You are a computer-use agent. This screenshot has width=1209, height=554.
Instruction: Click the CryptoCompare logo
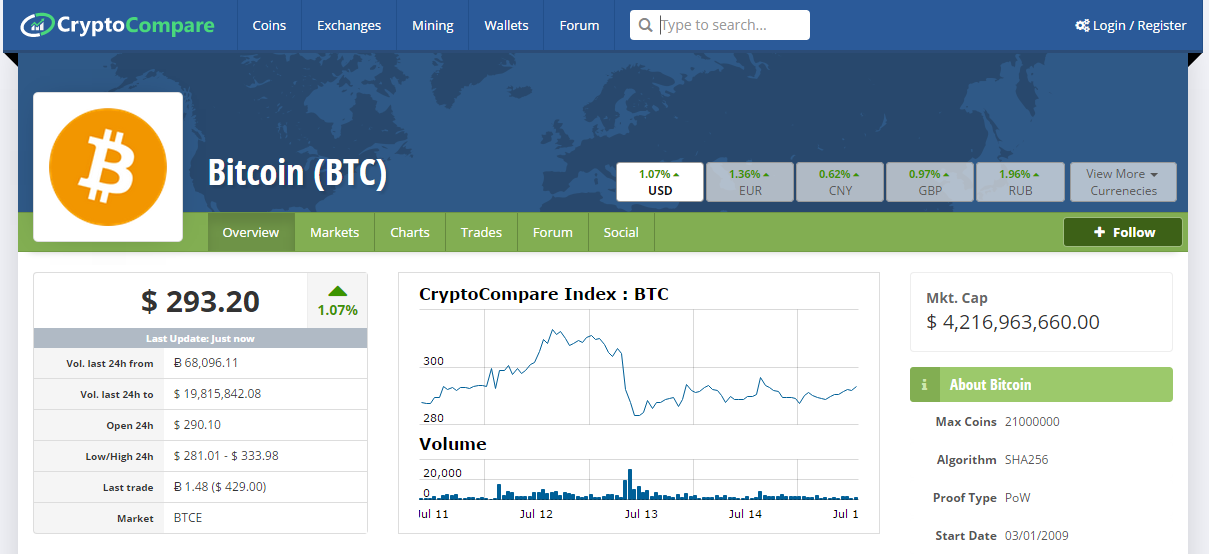[x=118, y=24]
